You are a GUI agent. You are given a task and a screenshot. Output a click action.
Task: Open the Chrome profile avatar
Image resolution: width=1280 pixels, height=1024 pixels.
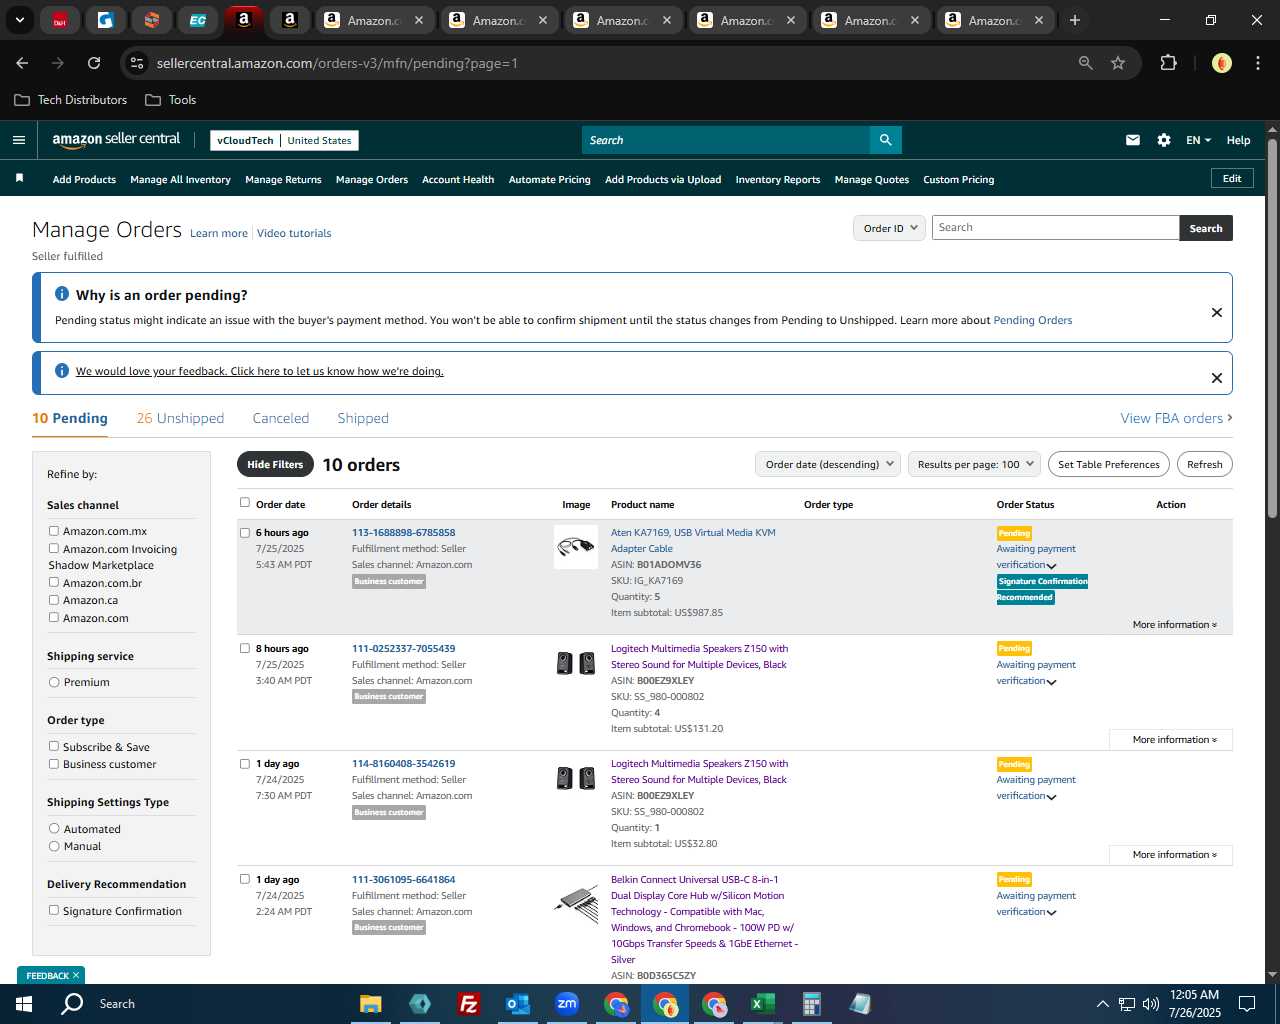coord(1221,63)
